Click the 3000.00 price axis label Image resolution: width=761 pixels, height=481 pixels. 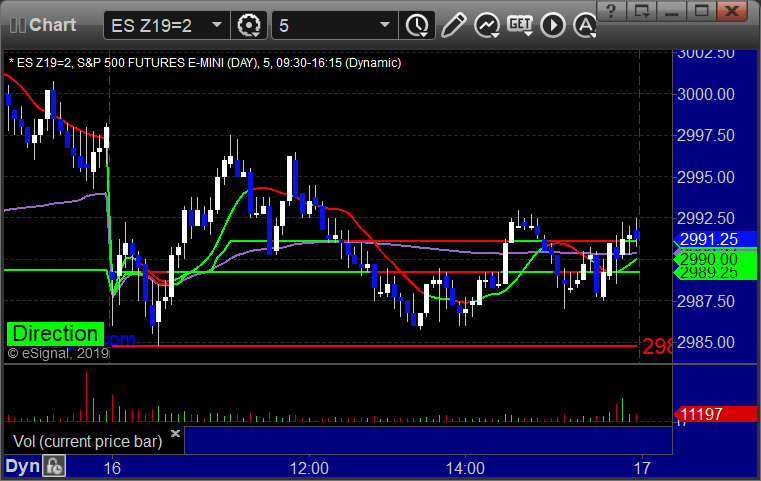[x=706, y=94]
